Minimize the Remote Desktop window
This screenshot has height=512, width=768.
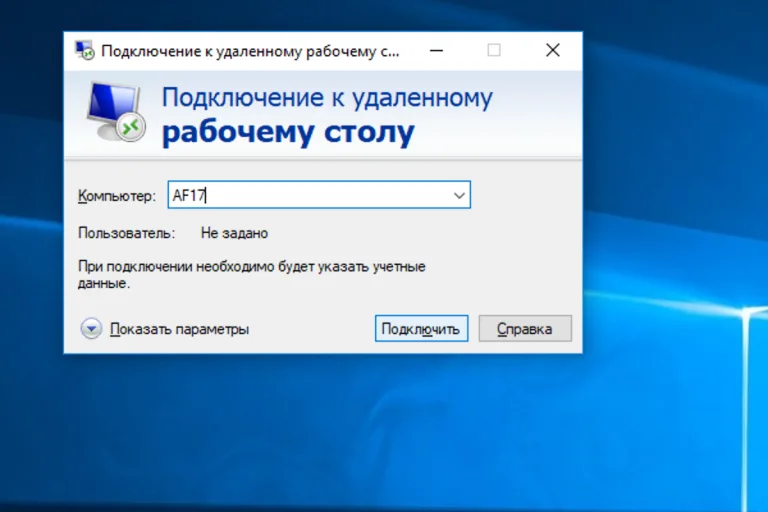click(436, 50)
